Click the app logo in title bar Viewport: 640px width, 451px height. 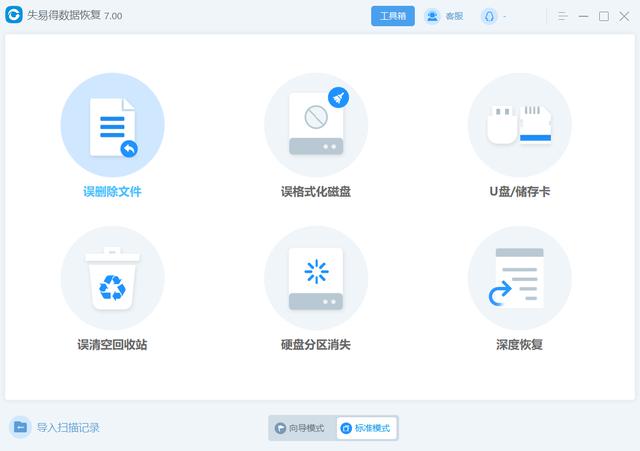tap(15, 16)
